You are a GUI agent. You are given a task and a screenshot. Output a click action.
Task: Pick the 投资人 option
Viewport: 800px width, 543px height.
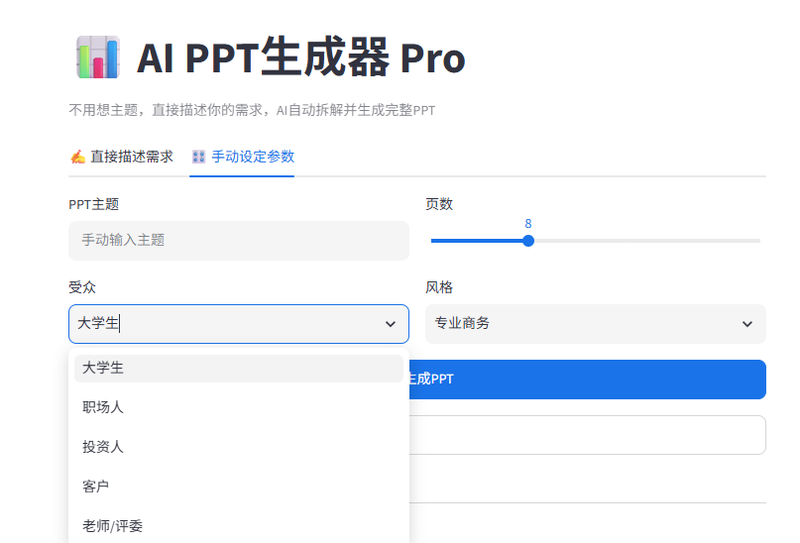(239, 447)
